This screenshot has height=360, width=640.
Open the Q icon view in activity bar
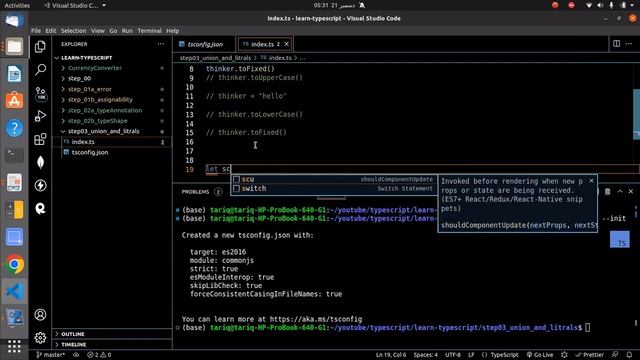(x=40, y=209)
